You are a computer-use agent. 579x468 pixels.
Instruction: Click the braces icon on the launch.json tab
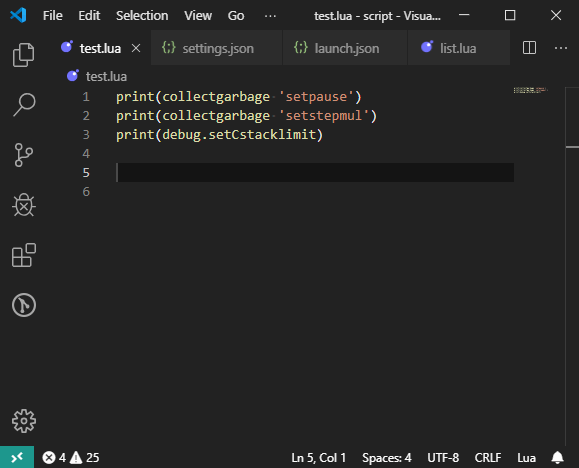301,47
